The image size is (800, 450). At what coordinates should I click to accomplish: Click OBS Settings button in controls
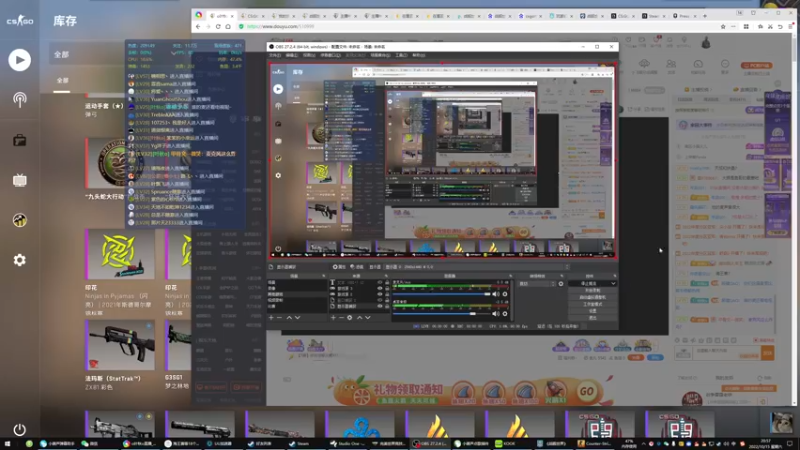click(592, 311)
